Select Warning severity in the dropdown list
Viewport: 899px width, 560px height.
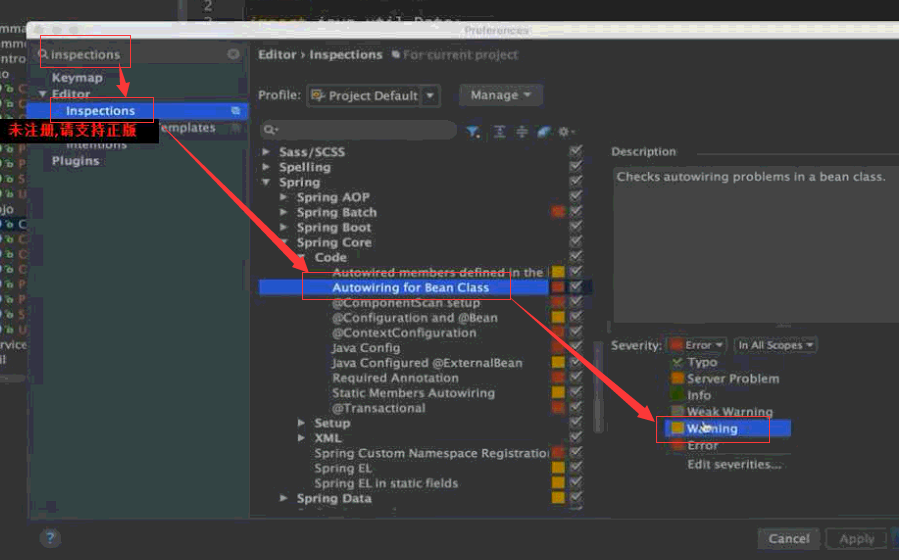[x=727, y=428]
